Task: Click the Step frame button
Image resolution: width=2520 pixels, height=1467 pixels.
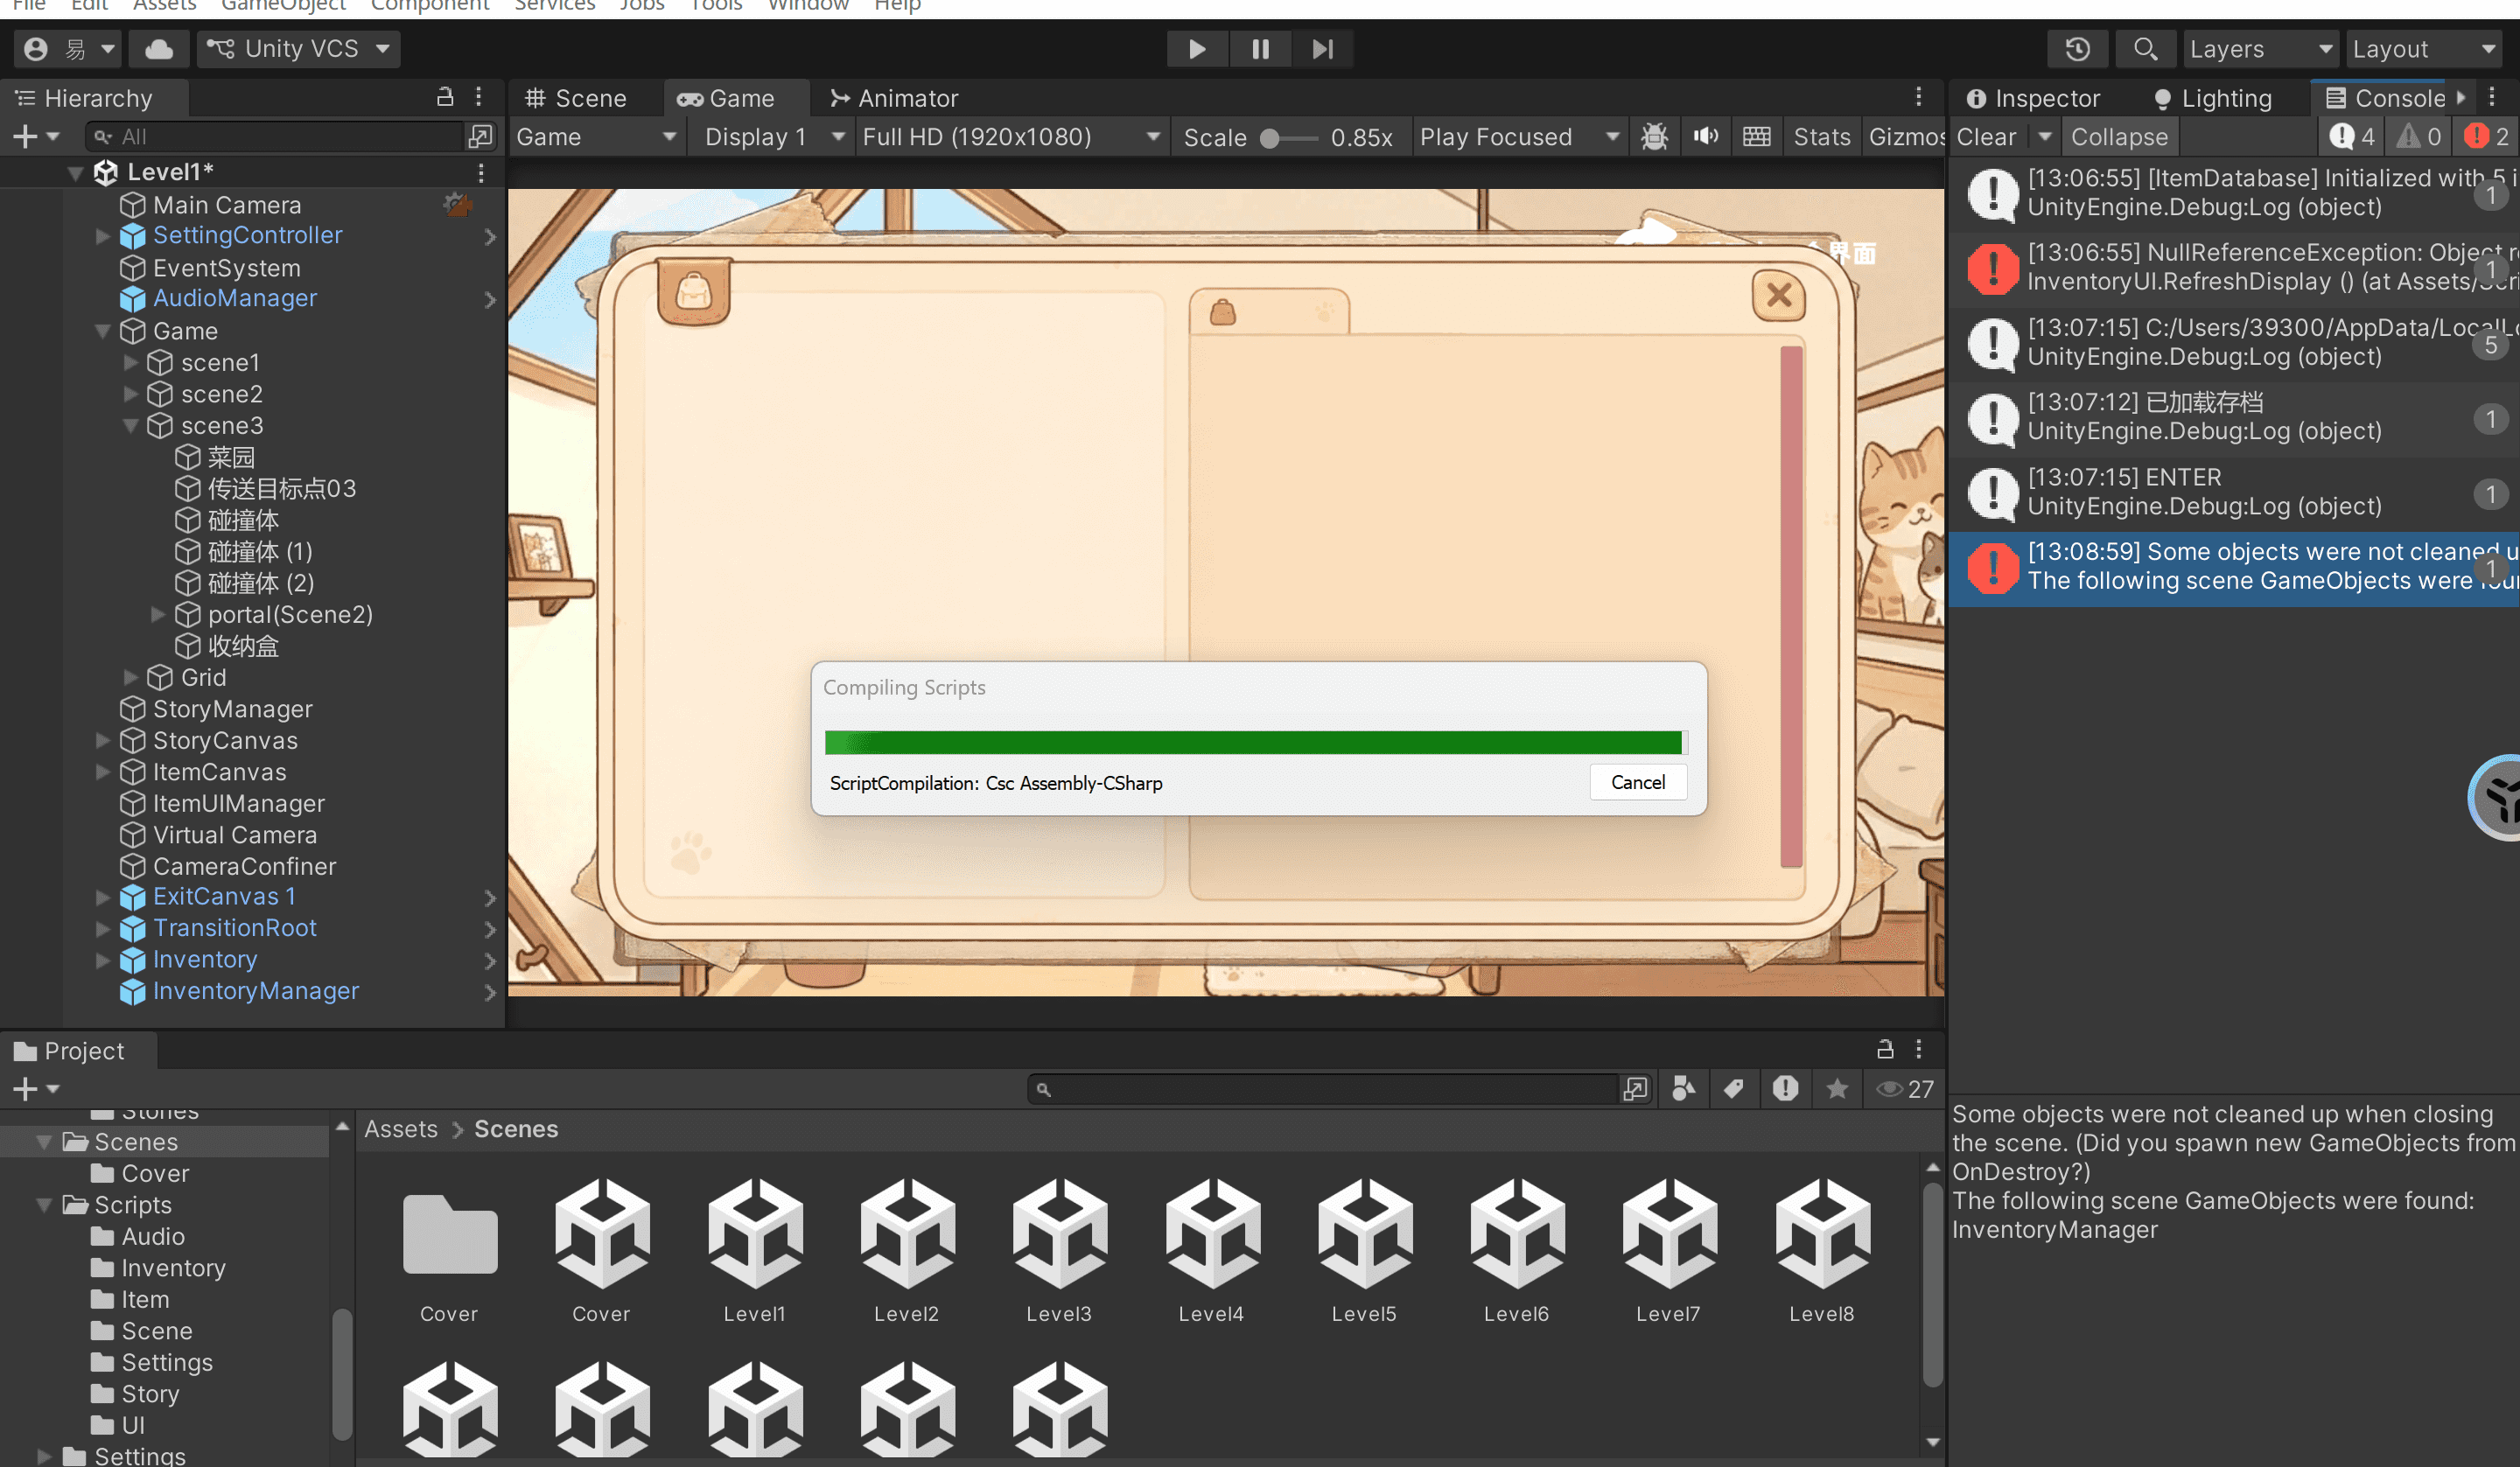Action: pos(1322,48)
